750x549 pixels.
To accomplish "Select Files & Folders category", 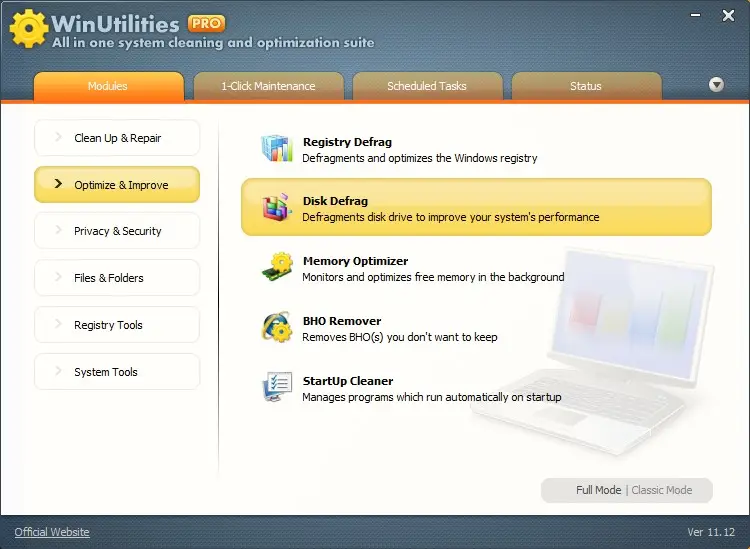I will click(x=117, y=278).
